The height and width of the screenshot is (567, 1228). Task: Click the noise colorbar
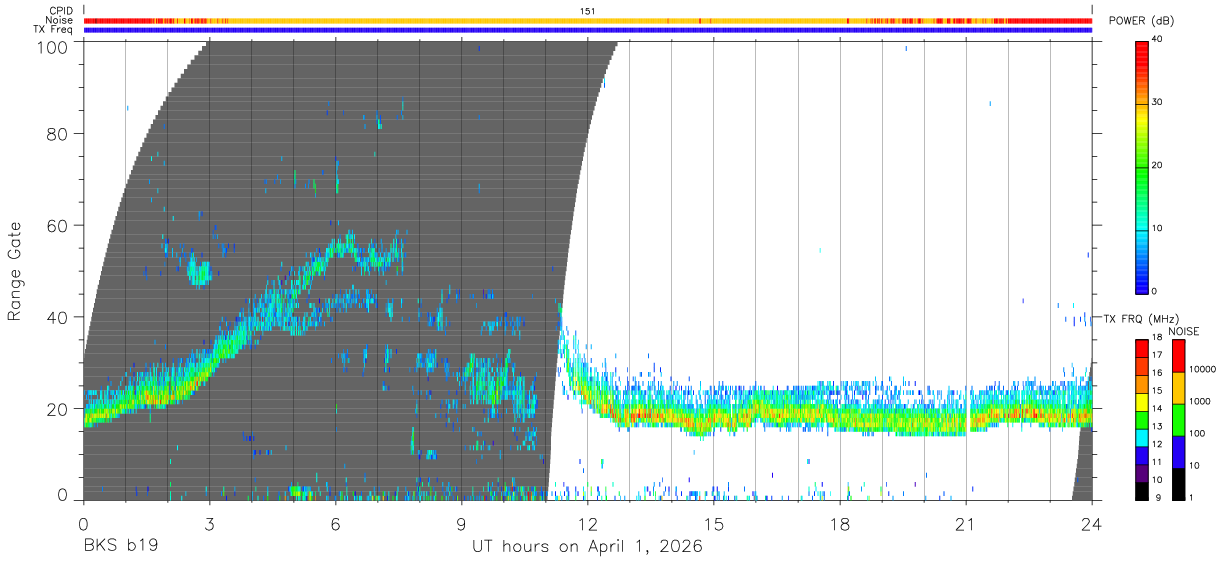[x=1179, y=419]
